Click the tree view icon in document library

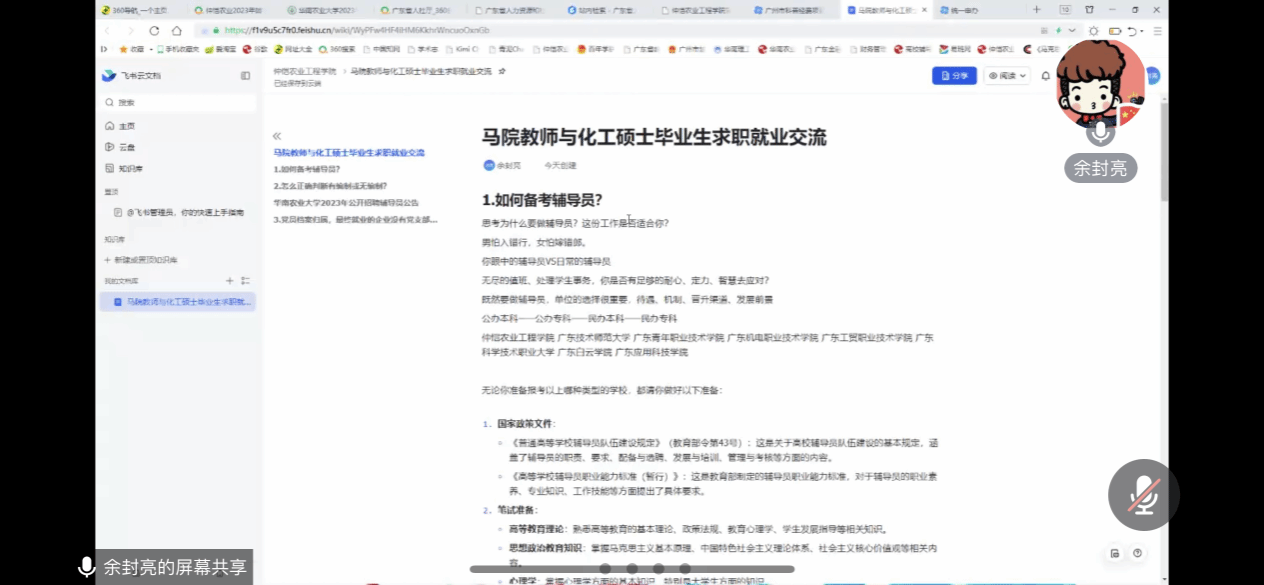tap(246, 281)
